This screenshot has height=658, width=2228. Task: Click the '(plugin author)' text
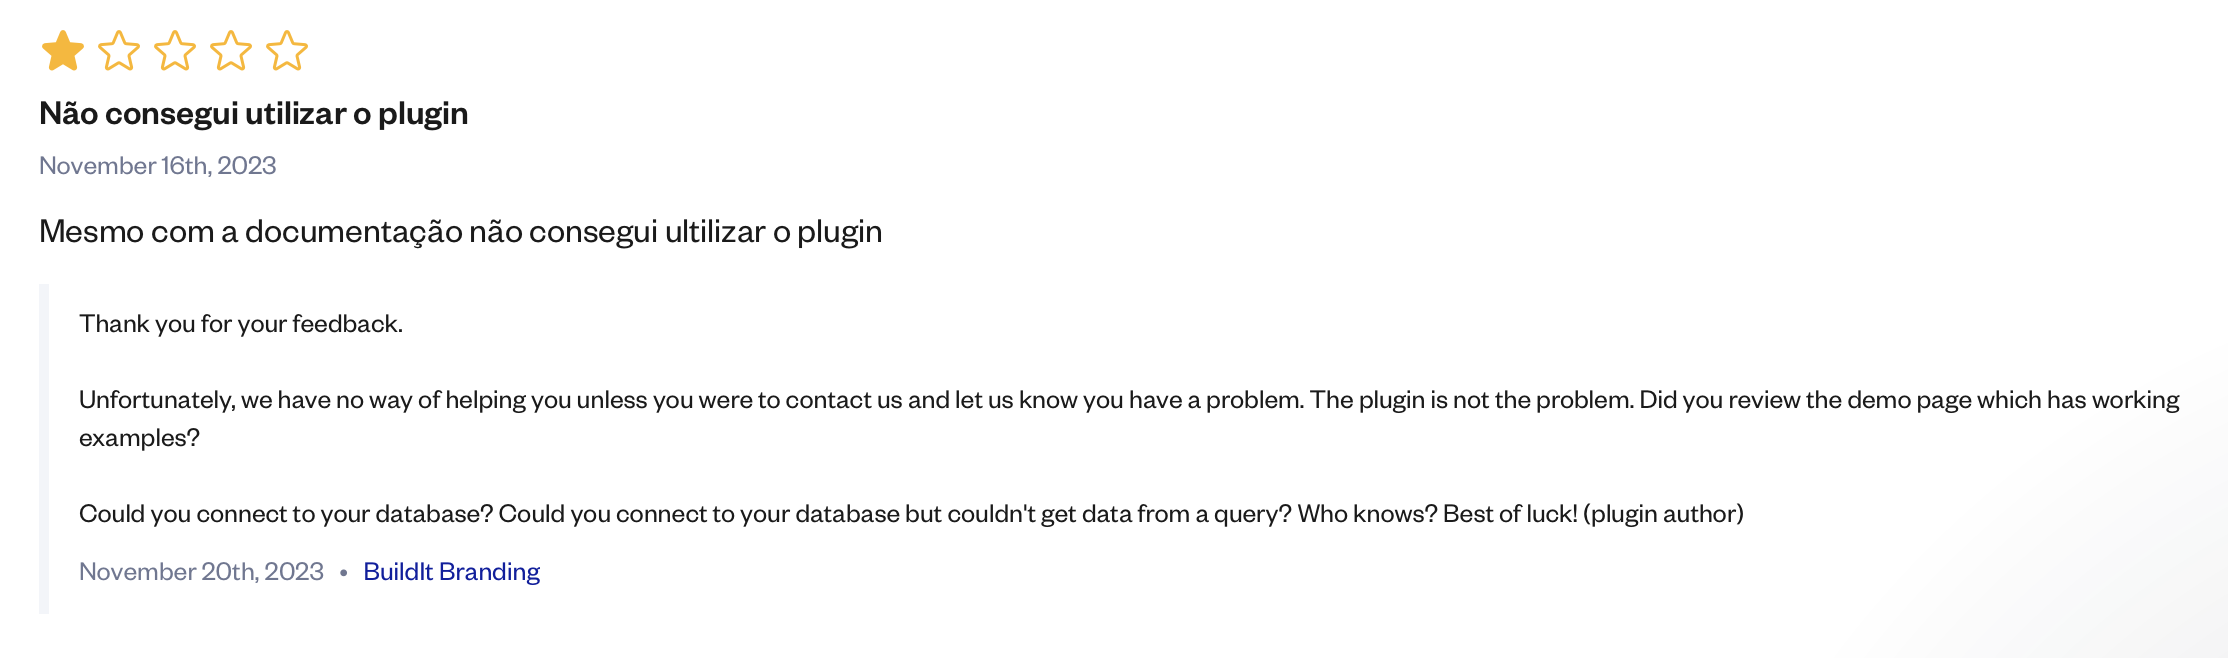1663,514
